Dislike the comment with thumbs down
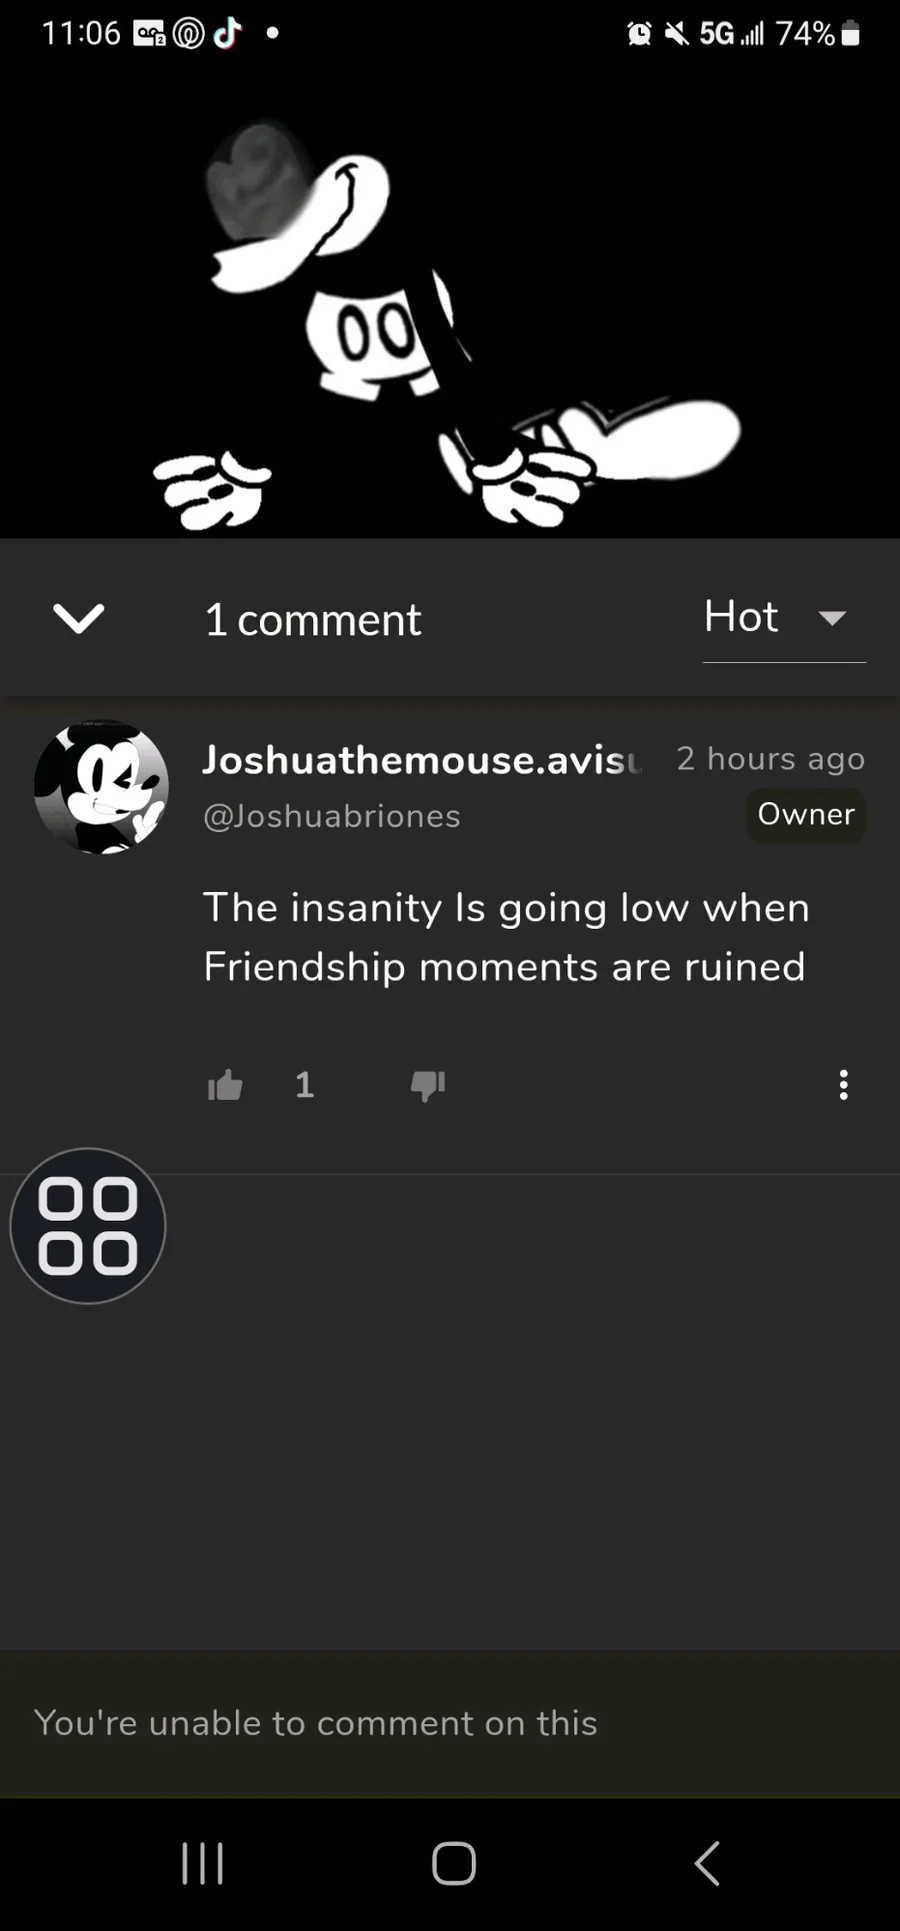 pos(428,1085)
